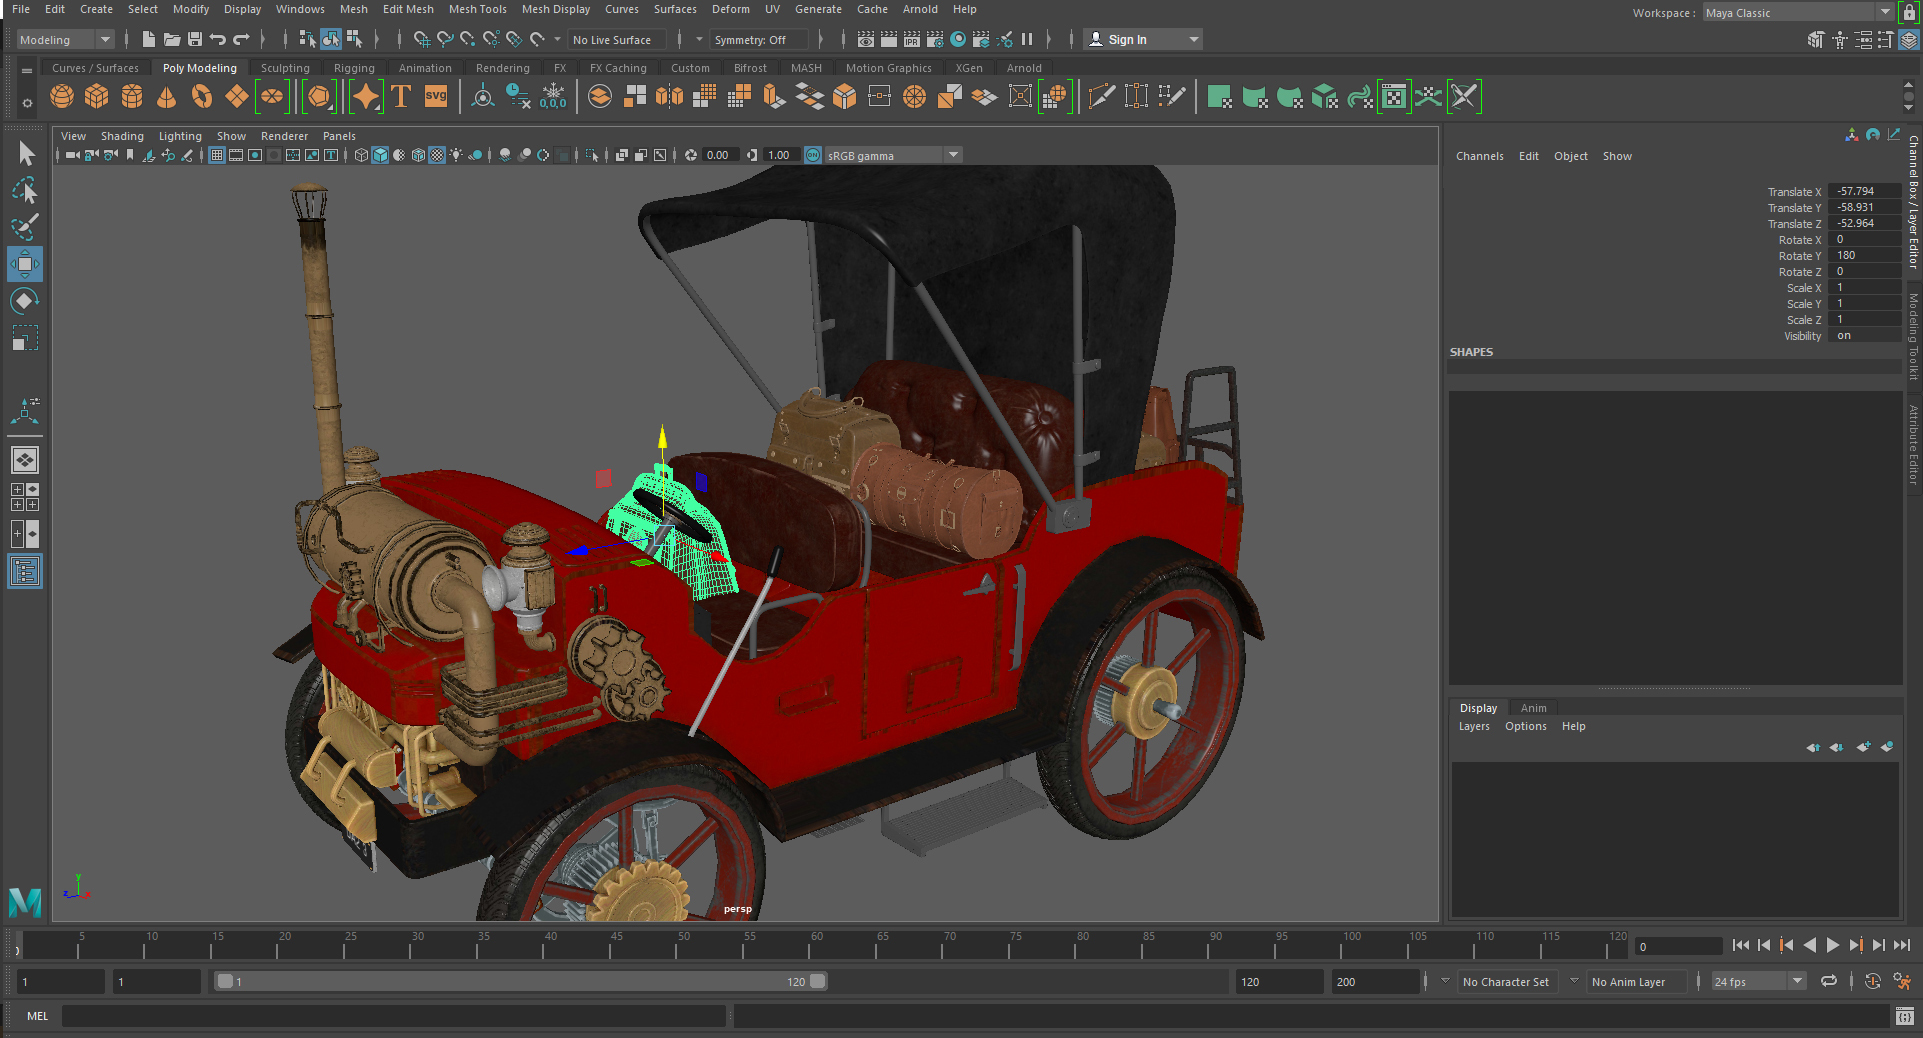Toggle view color management ON button
This screenshot has width=1923, height=1038.
pos(813,155)
